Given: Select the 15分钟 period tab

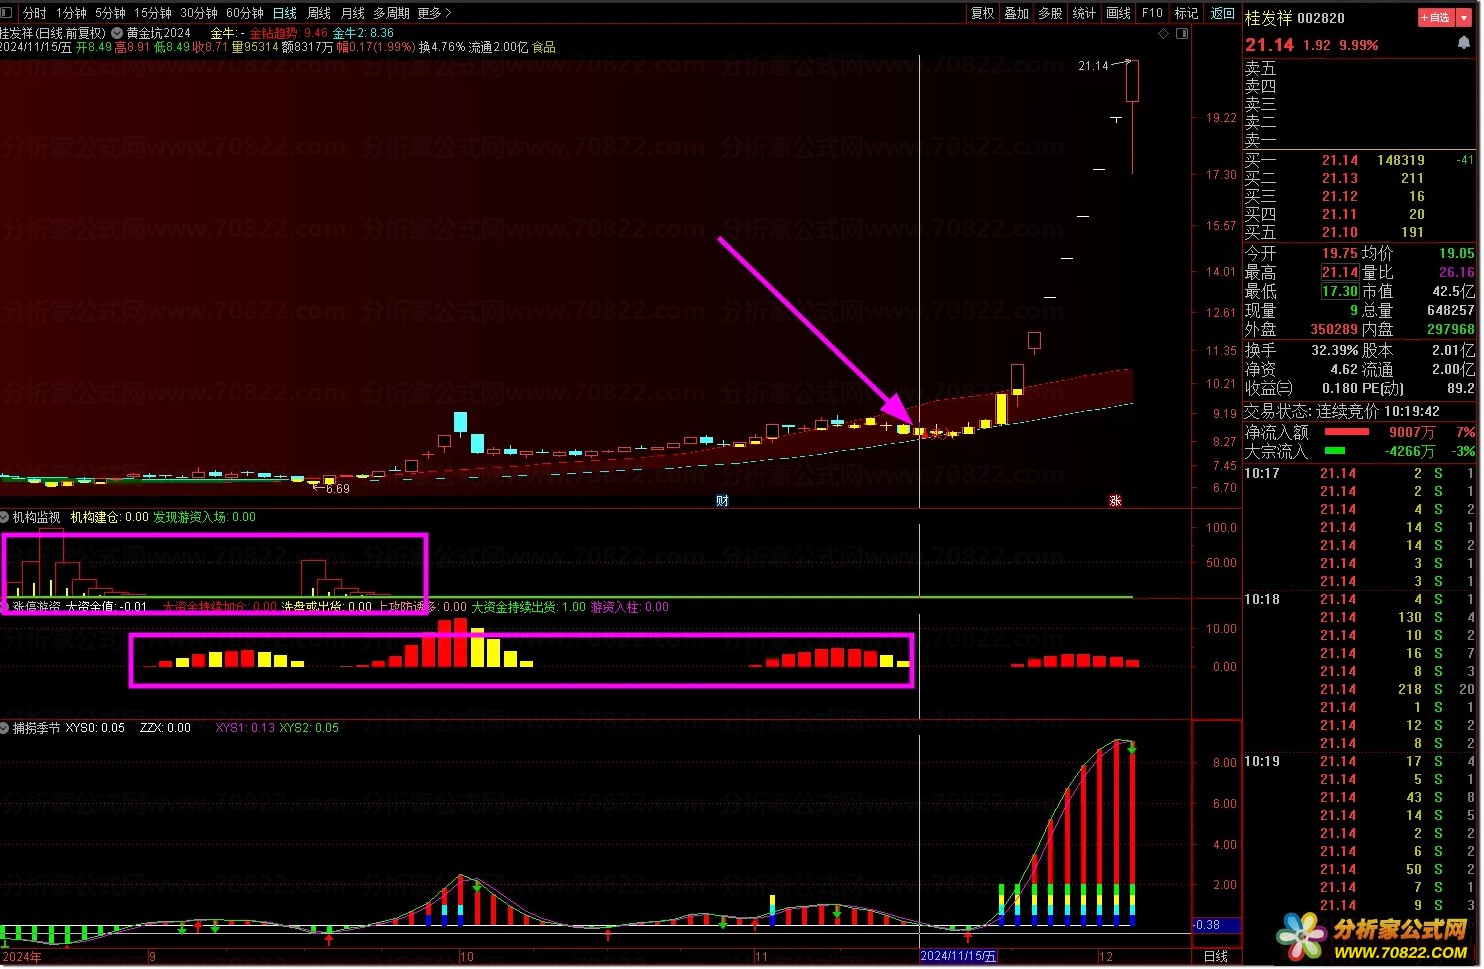Looking at the screenshot, I should 153,13.
